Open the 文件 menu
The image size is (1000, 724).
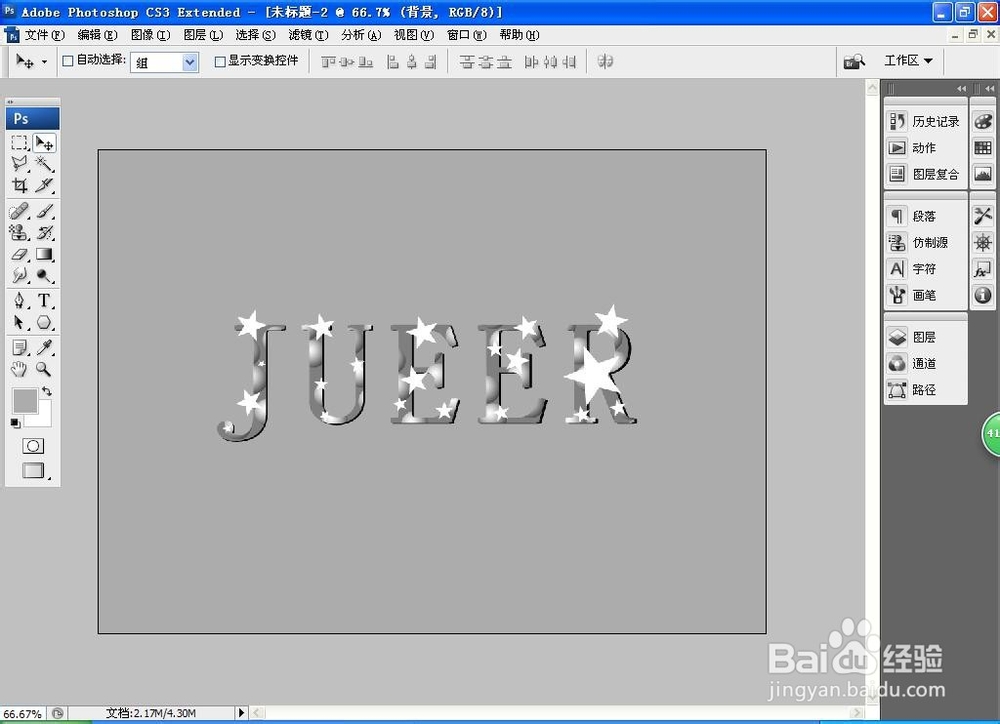[x=45, y=35]
